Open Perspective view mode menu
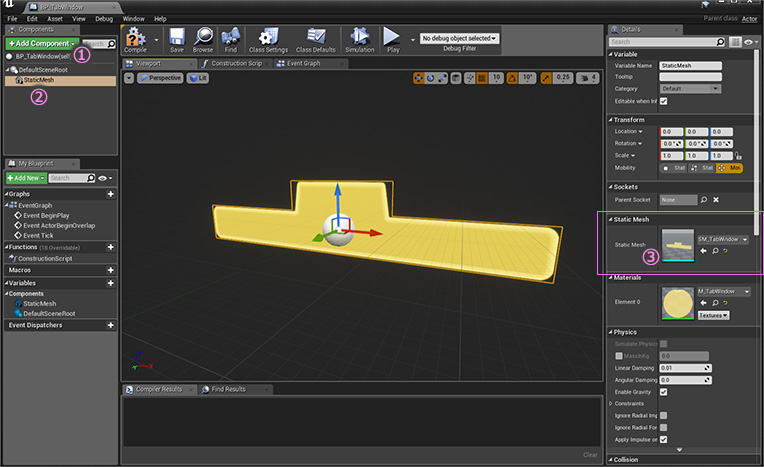The width and height of the screenshot is (764, 467). coord(160,78)
